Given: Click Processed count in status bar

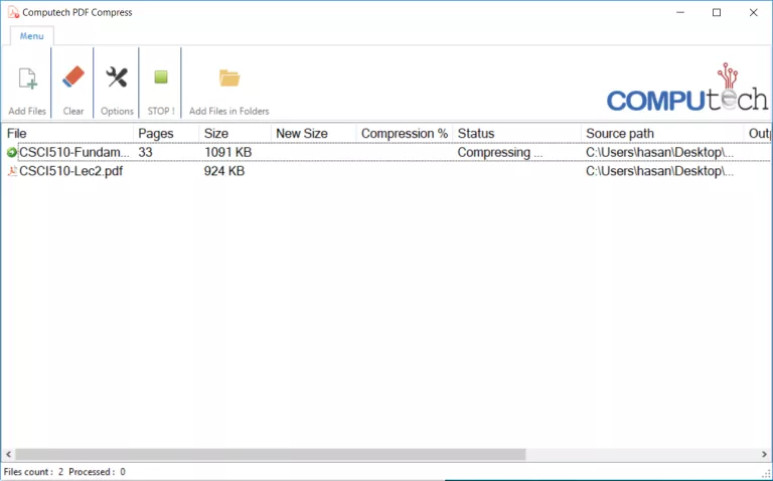Looking at the screenshot, I should (97, 472).
